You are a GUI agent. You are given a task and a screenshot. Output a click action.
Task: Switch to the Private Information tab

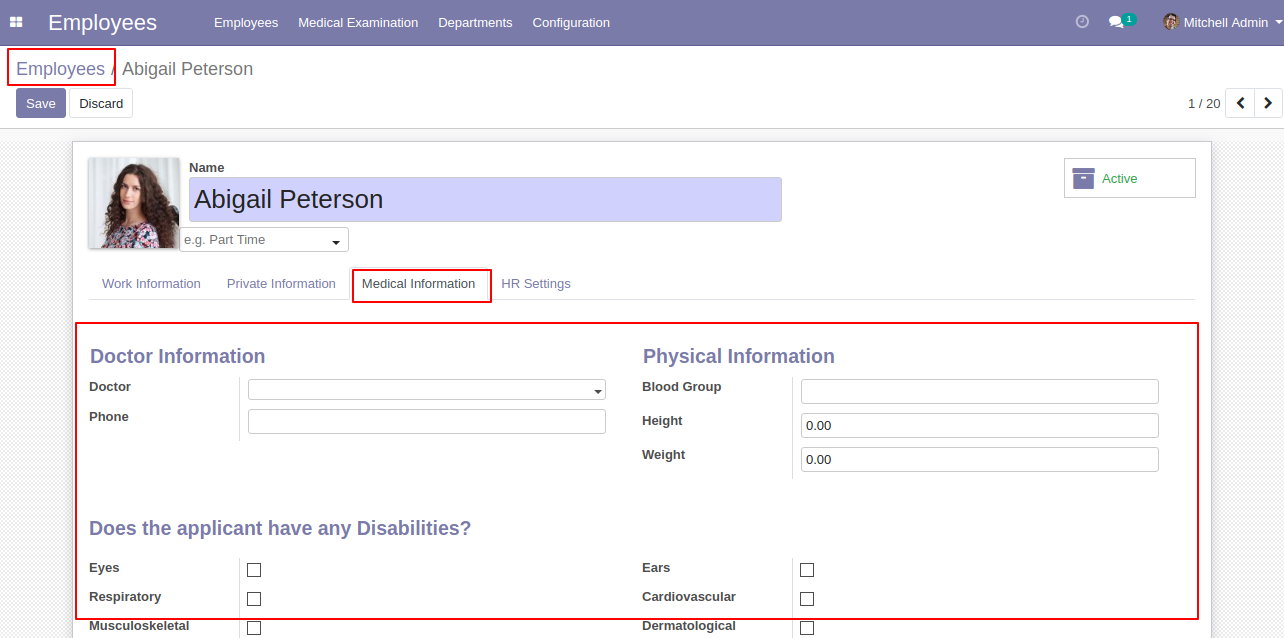[x=281, y=284]
